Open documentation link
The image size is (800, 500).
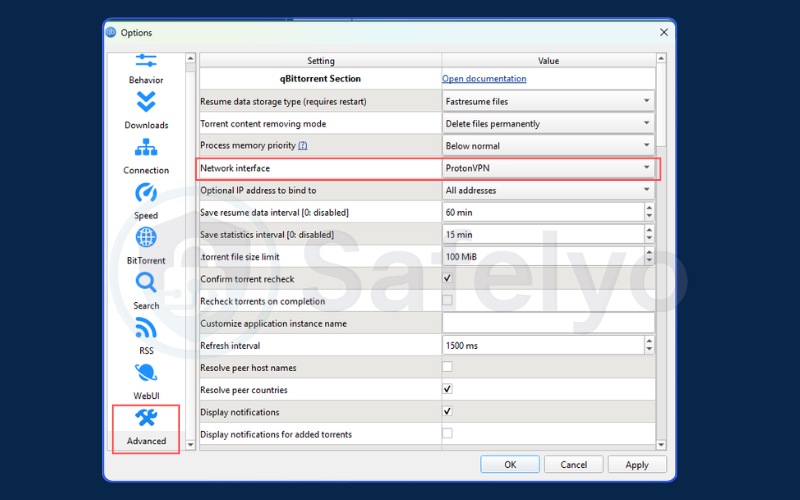[484, 79]
